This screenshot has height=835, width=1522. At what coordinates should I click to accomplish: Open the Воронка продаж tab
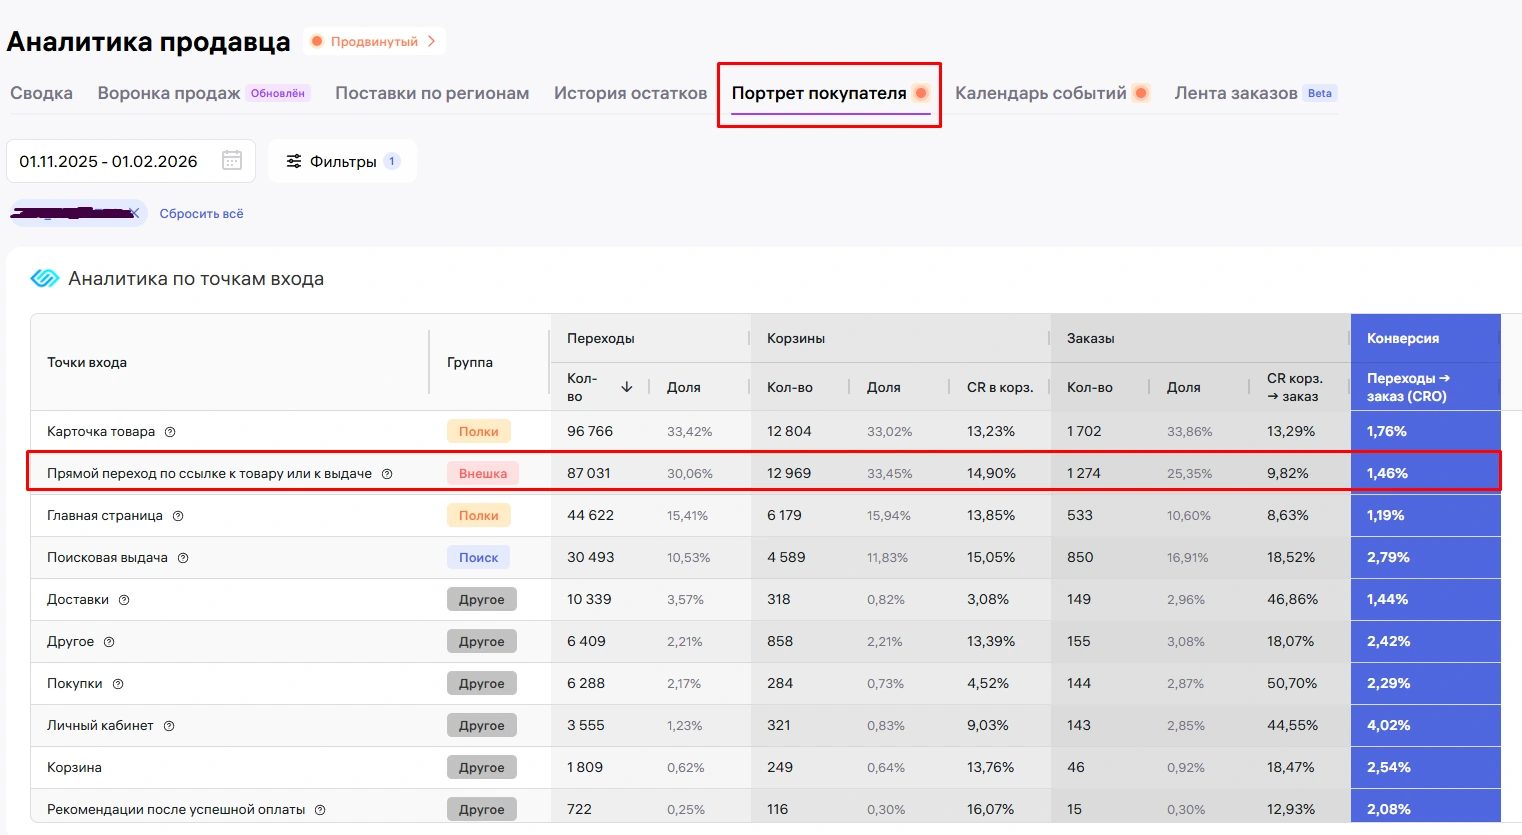(169, 93)
